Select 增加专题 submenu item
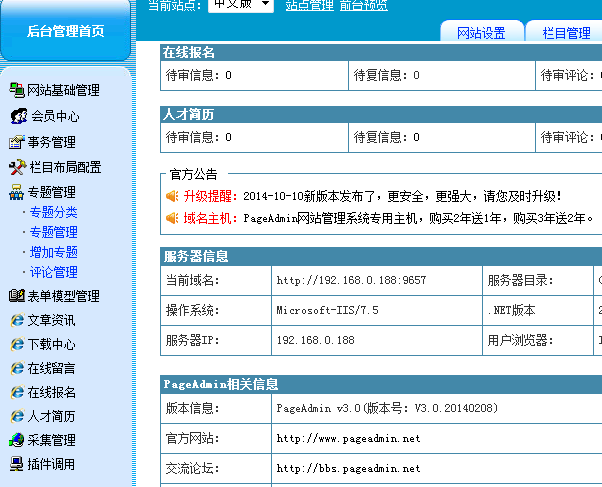602x487 pixels. point(53,252)
